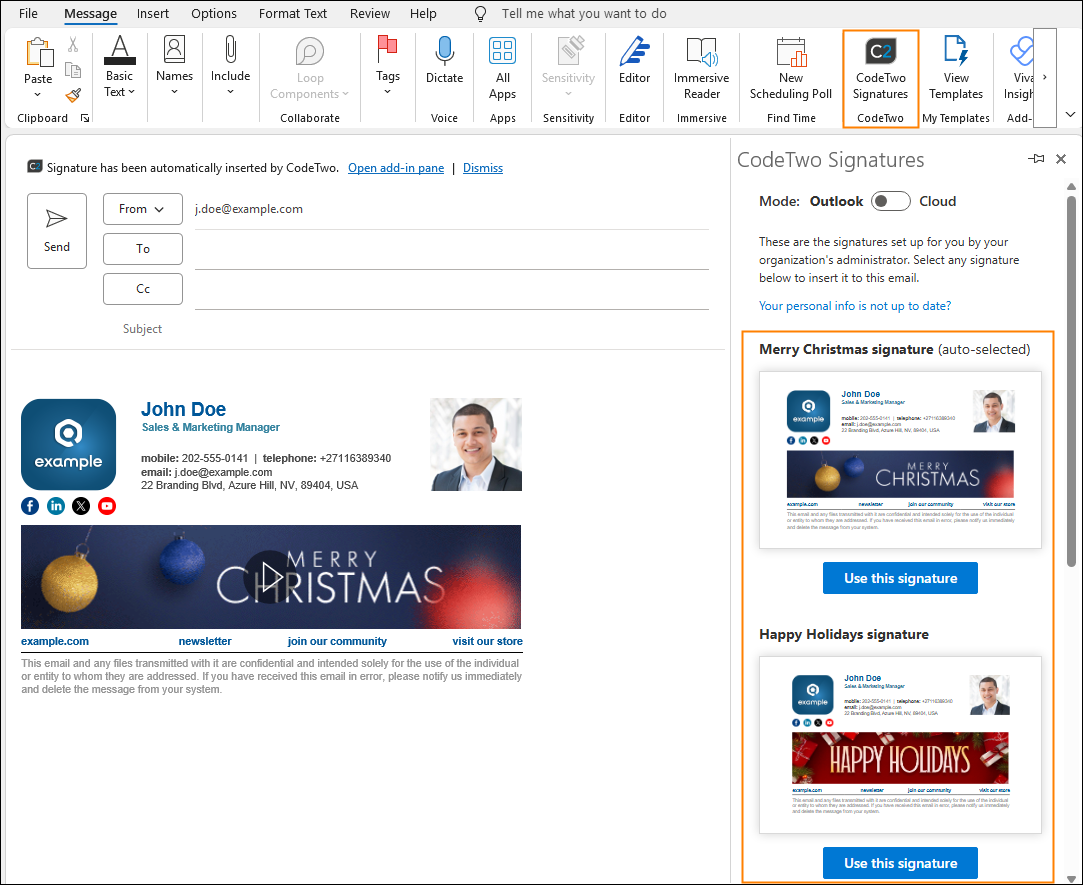Open the Include paperclip menu

[x=231, y=68]
